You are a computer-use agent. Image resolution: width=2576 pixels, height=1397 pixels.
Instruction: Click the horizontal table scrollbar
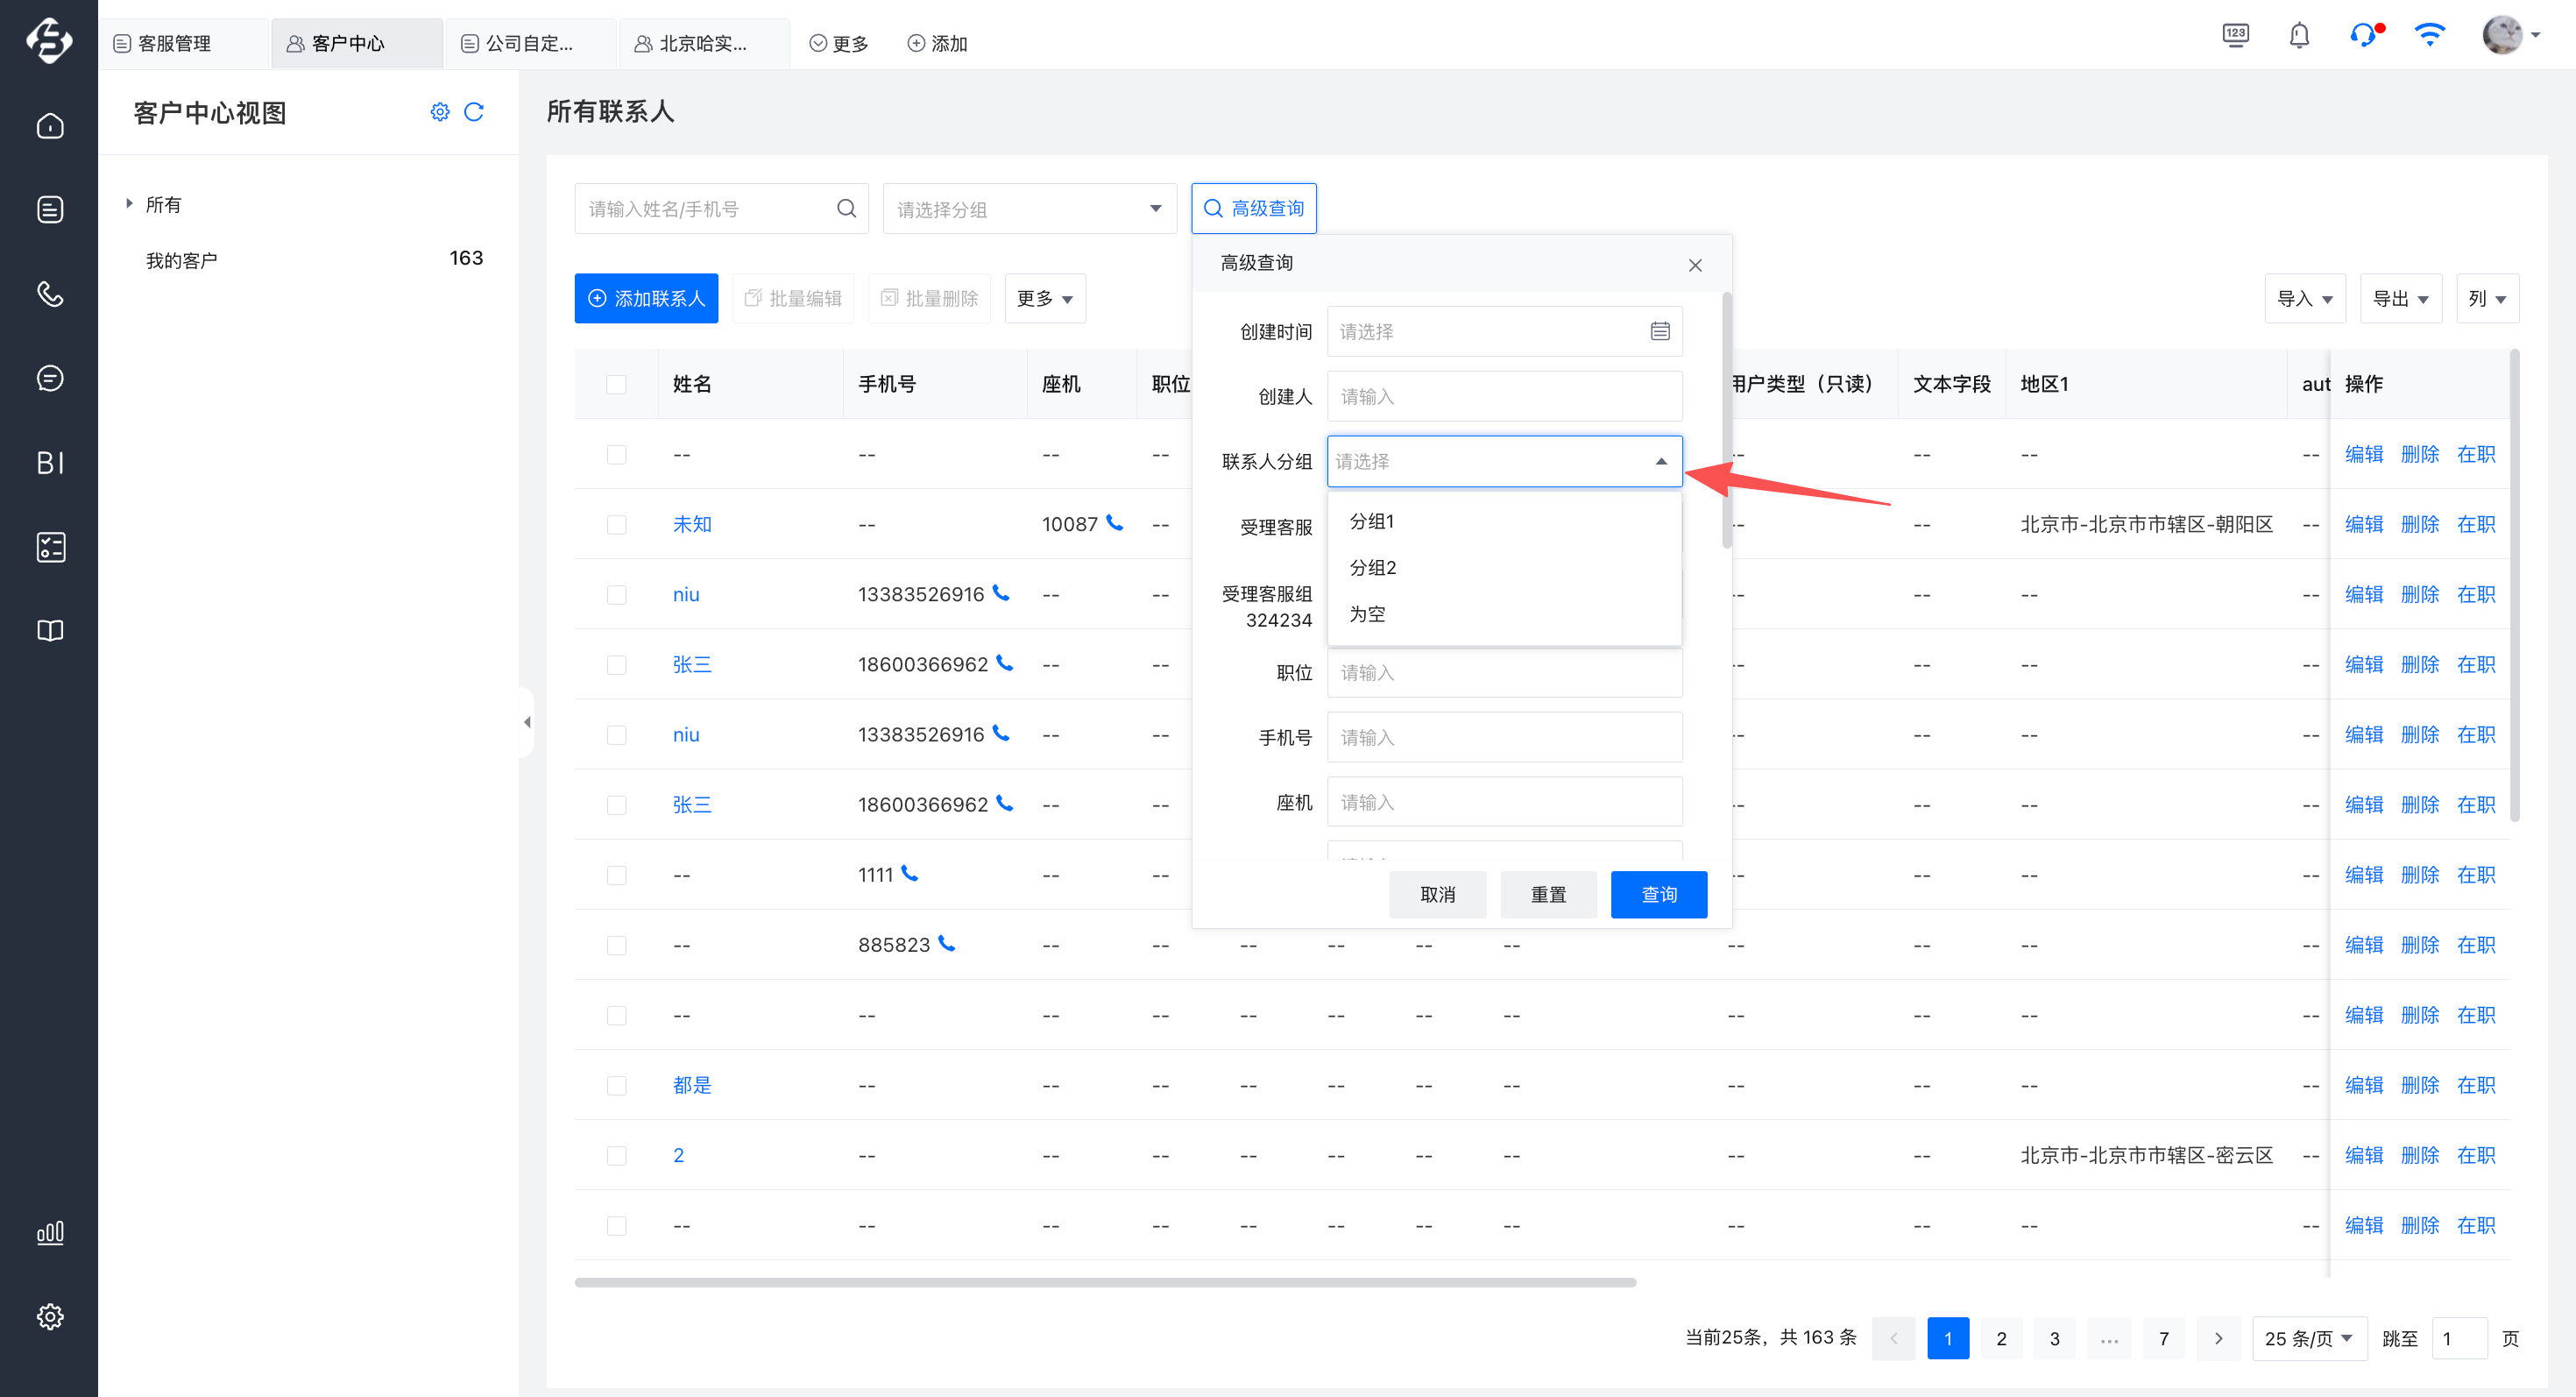[x=1104, y=1282]
